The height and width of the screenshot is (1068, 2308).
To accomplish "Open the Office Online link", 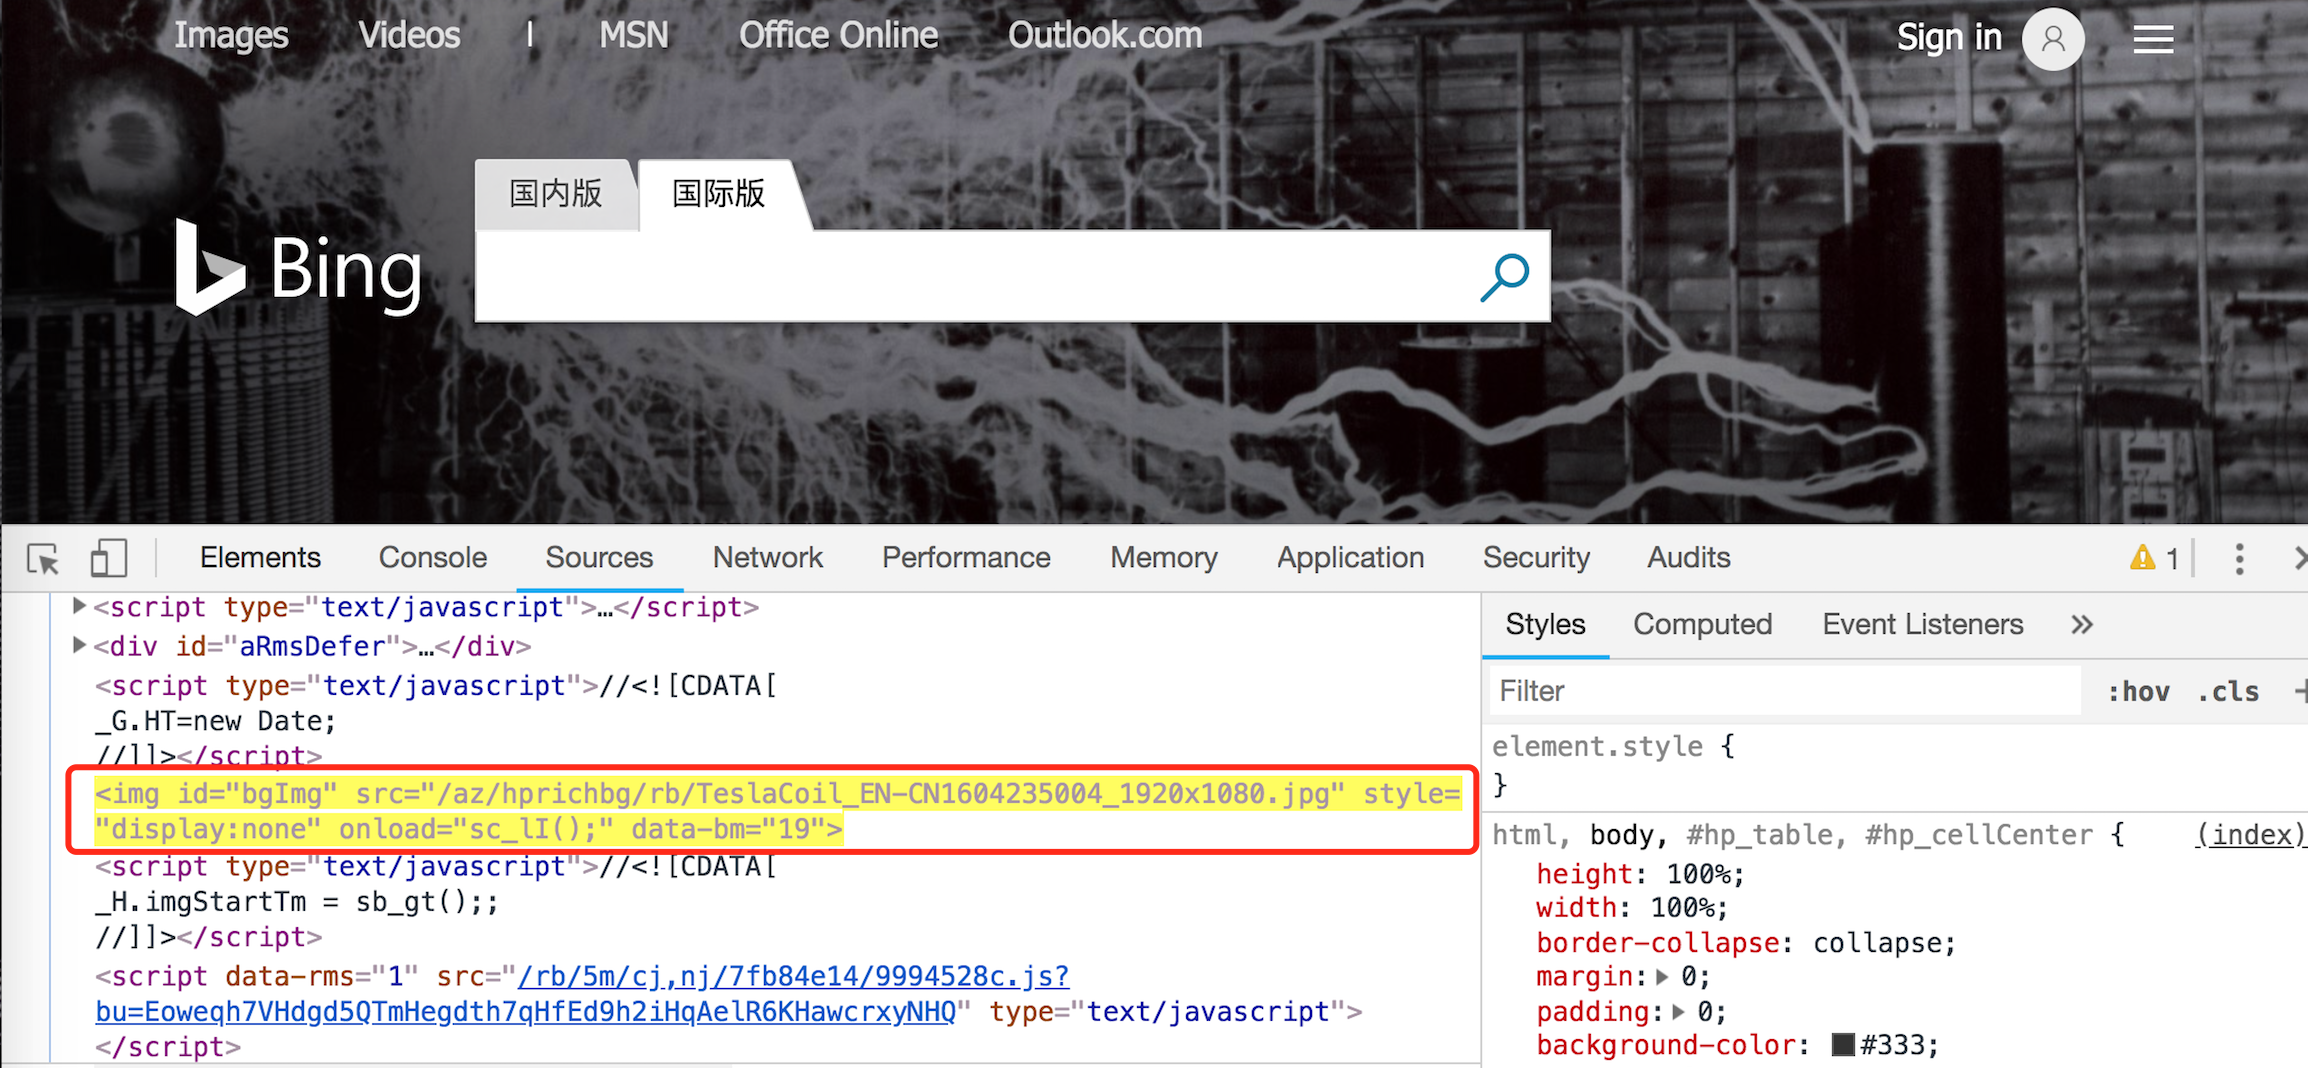I will click(x=839, y=36).
